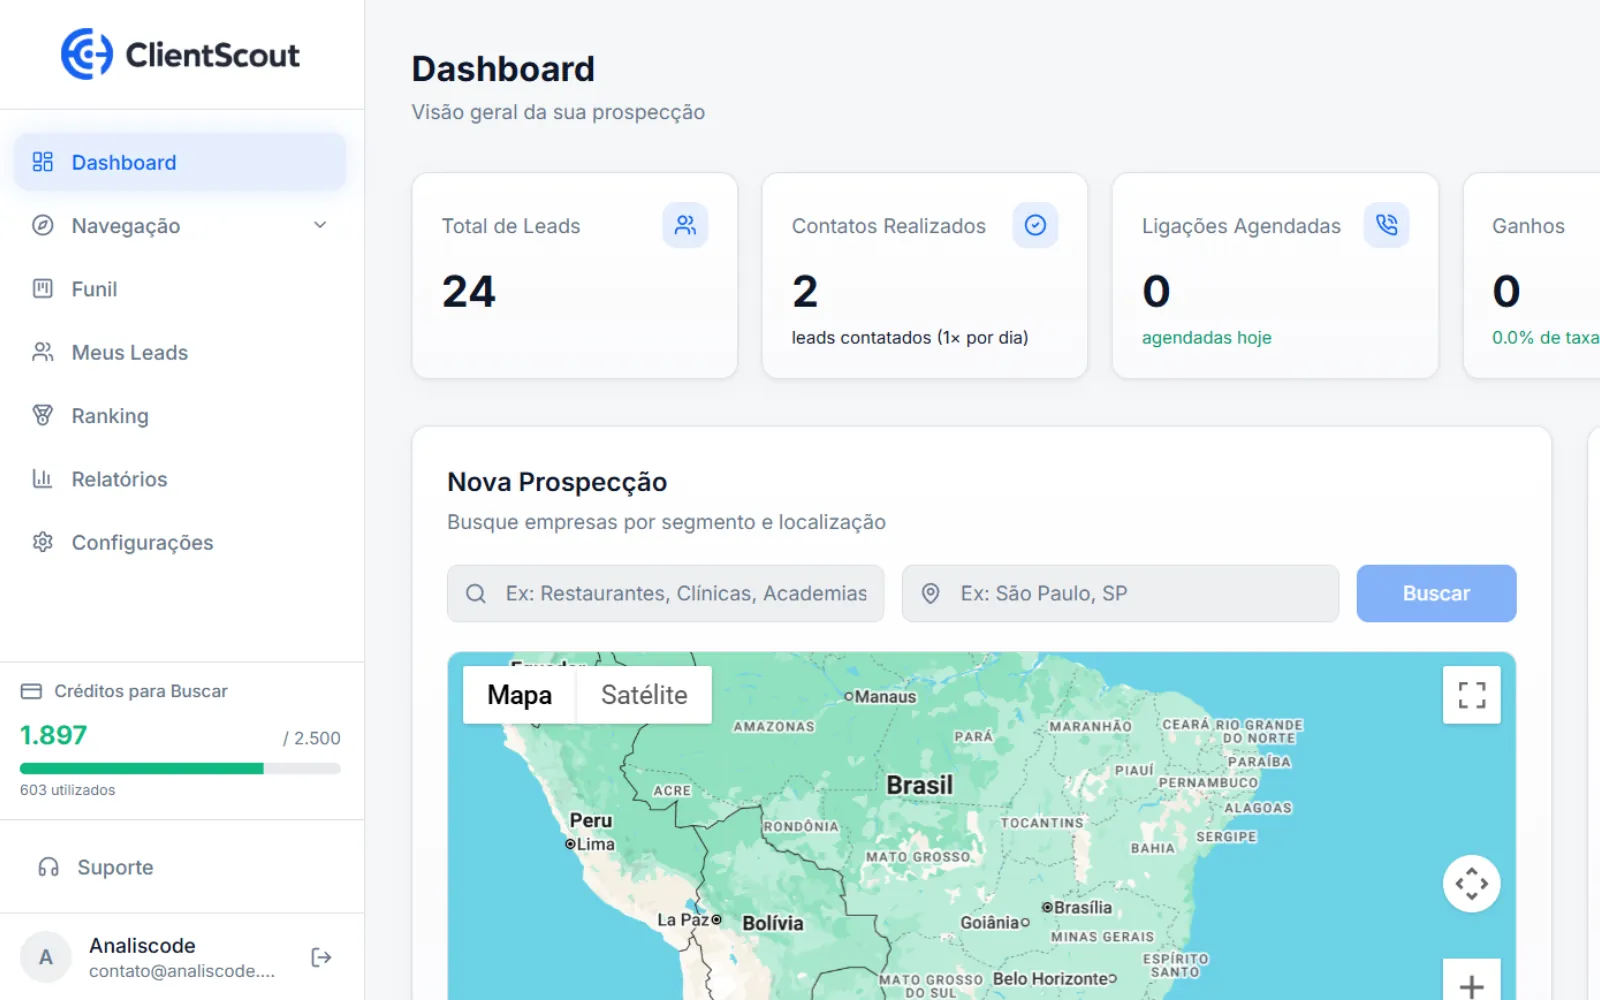Open Suporte link
The height and width of the screenshot is (1000, 1600).
coord(180,867)
